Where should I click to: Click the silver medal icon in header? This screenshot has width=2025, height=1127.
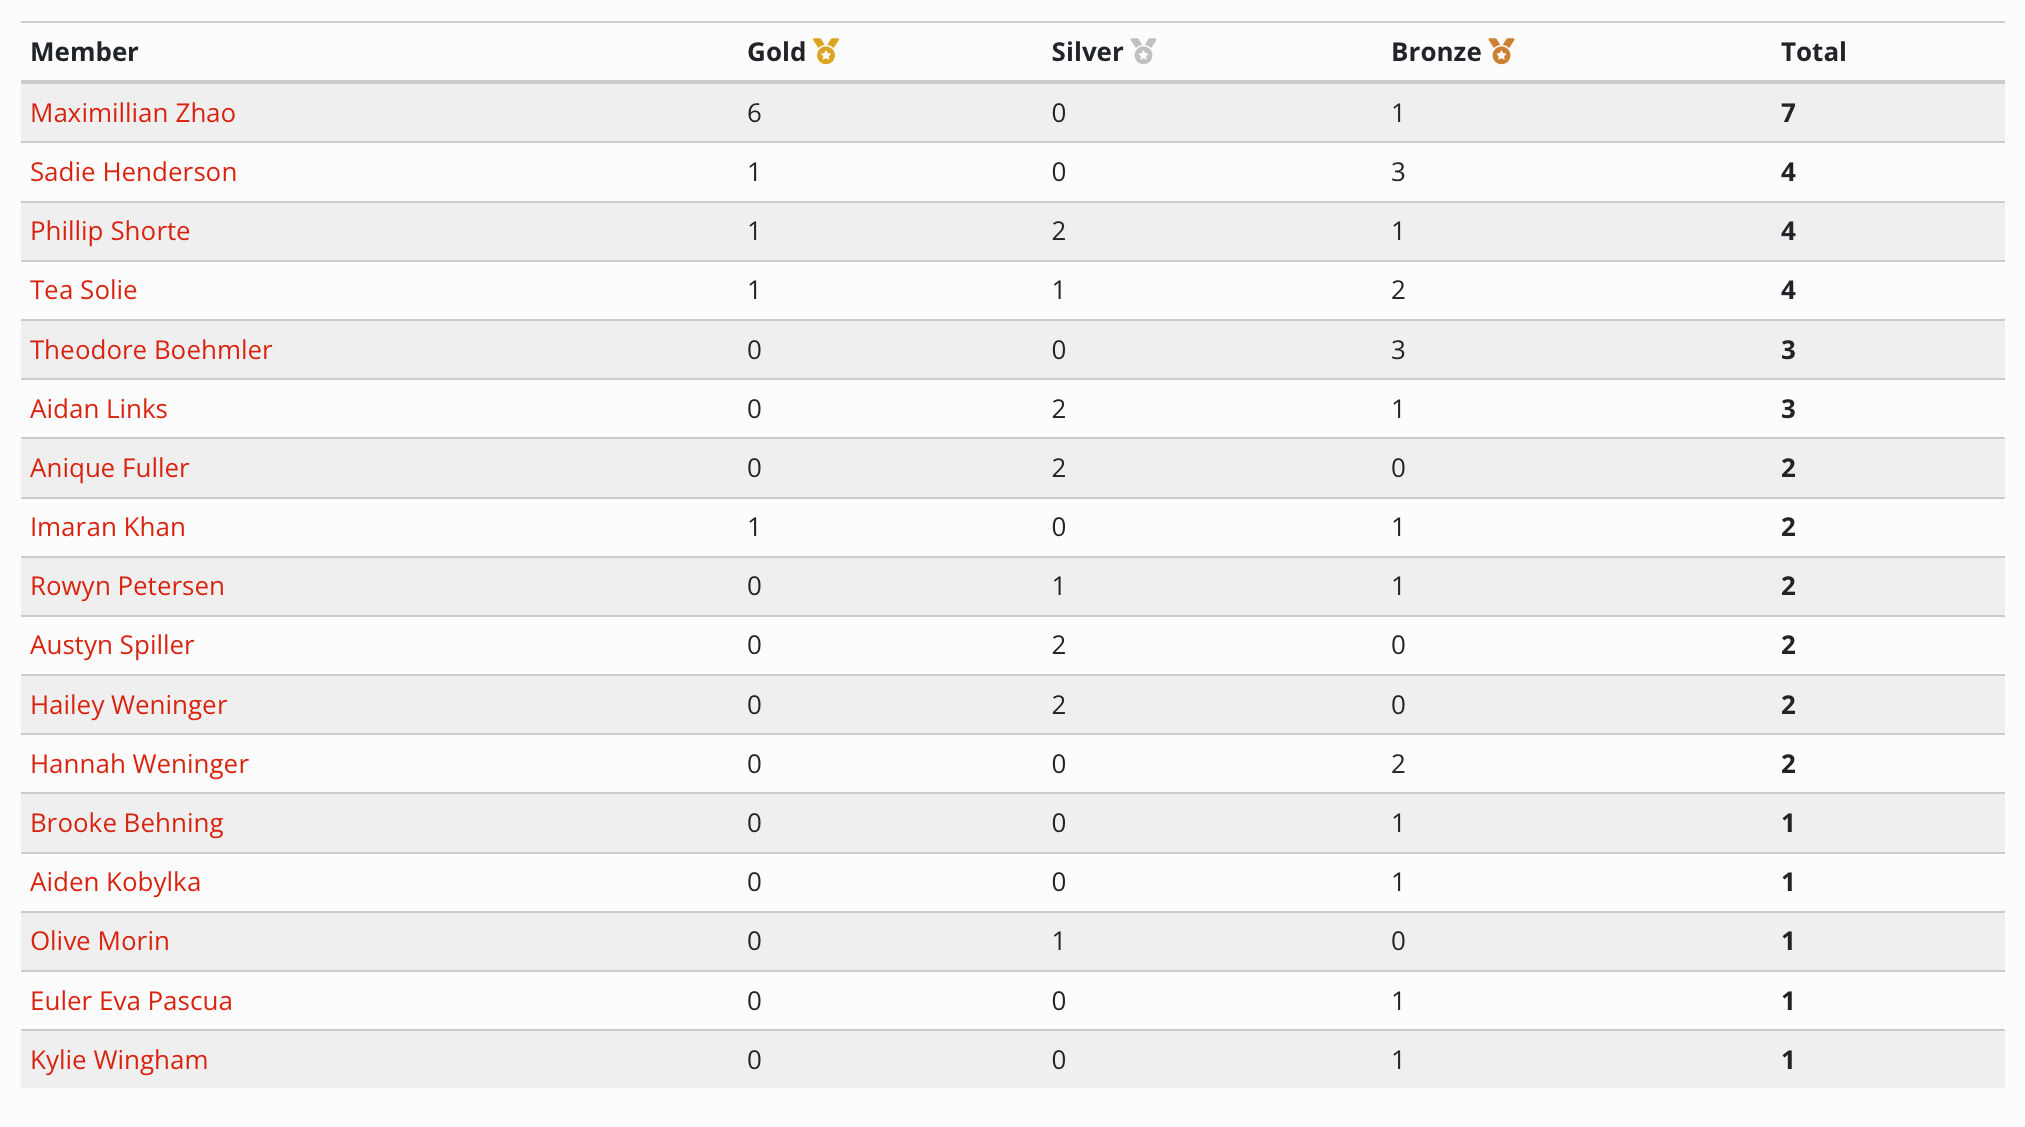pos(1143,51)
